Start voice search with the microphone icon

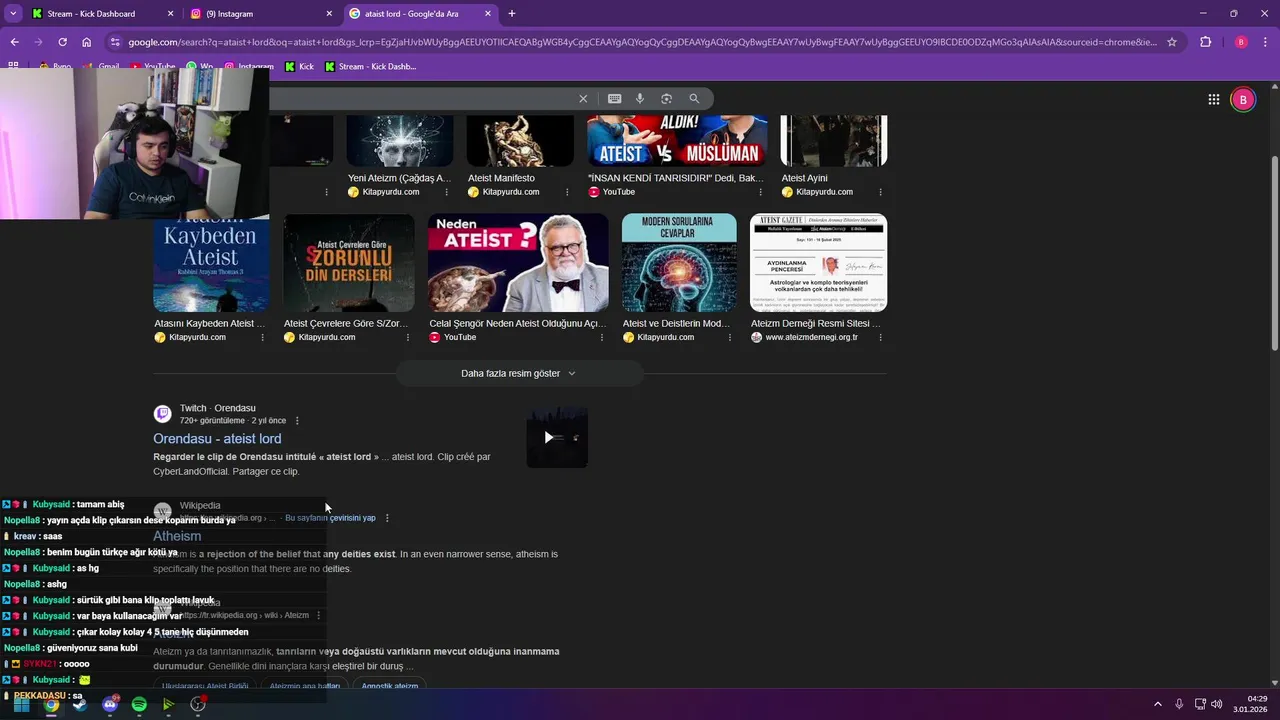640,99
